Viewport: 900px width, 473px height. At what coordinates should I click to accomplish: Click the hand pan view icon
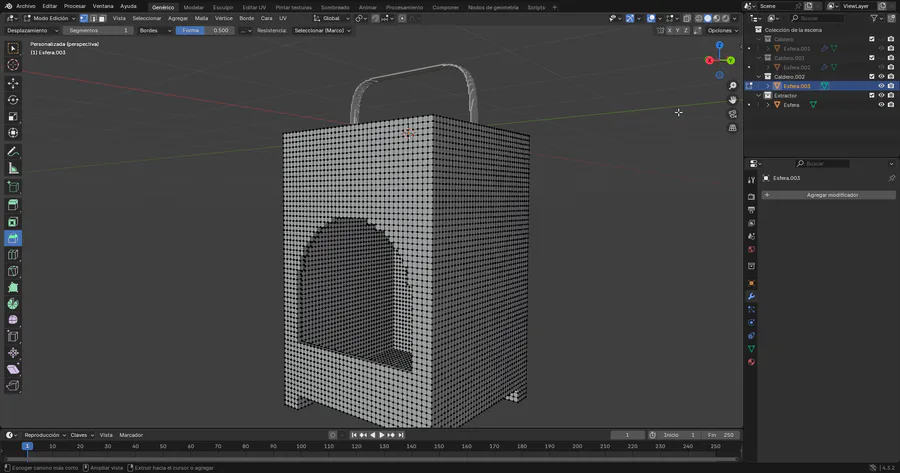click(x=733, y=100)
